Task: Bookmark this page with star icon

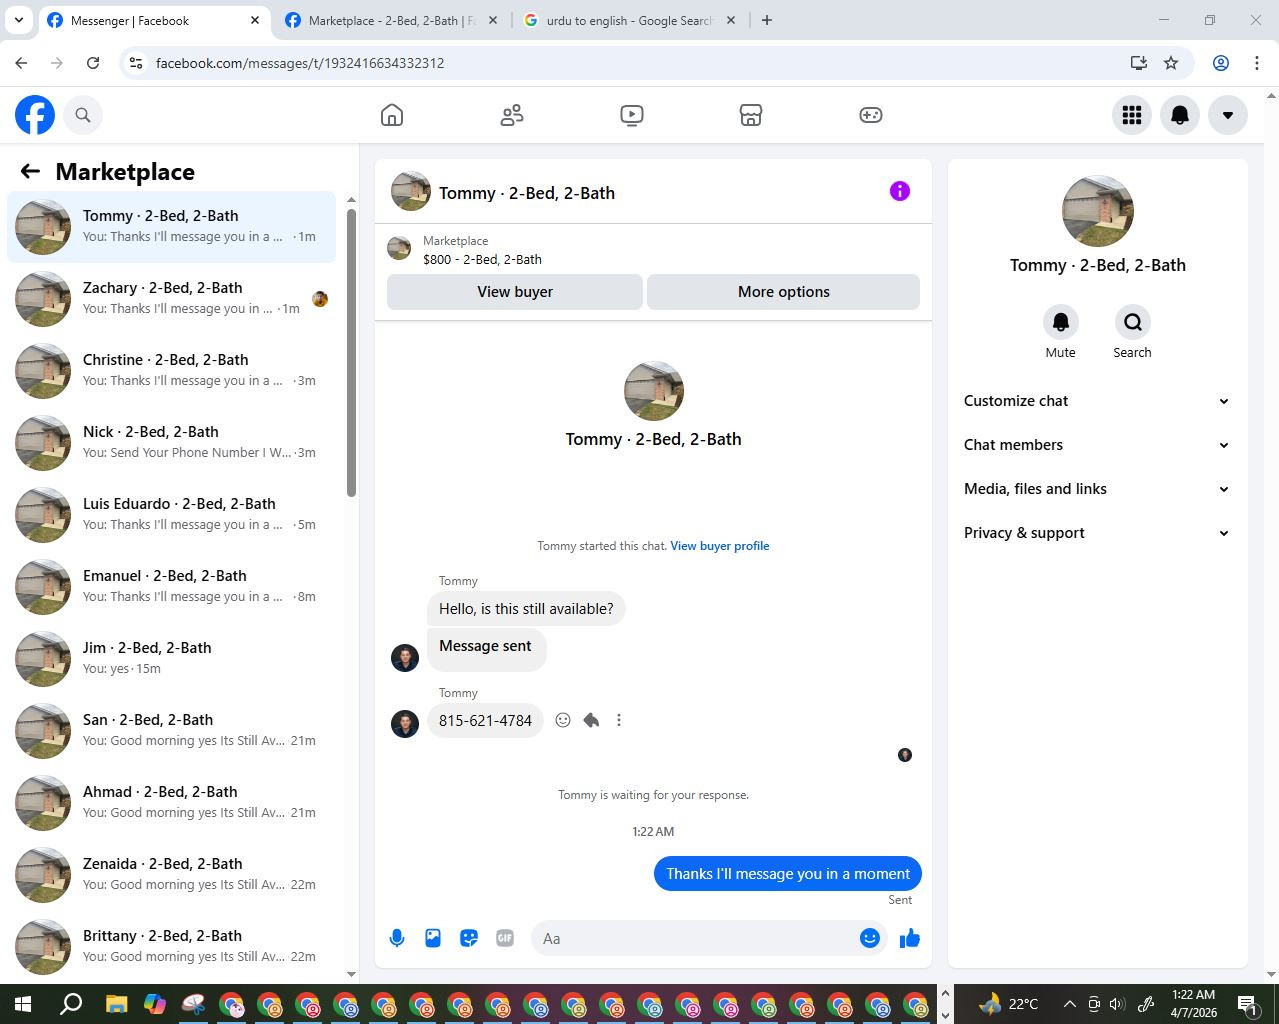Action: pos(1171,63)
